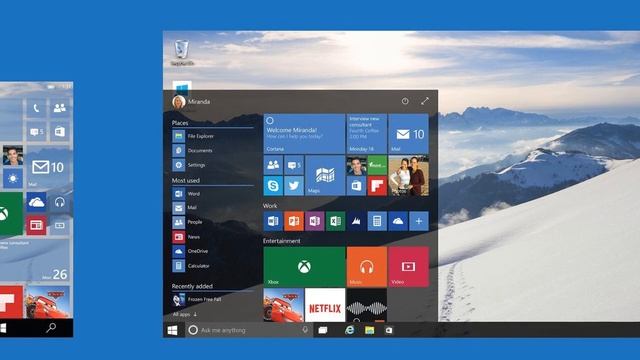640x360 pixels.
Task: Tap the weather sun tile on the phone
Action: pyautogui.click(x=13, y=179)
